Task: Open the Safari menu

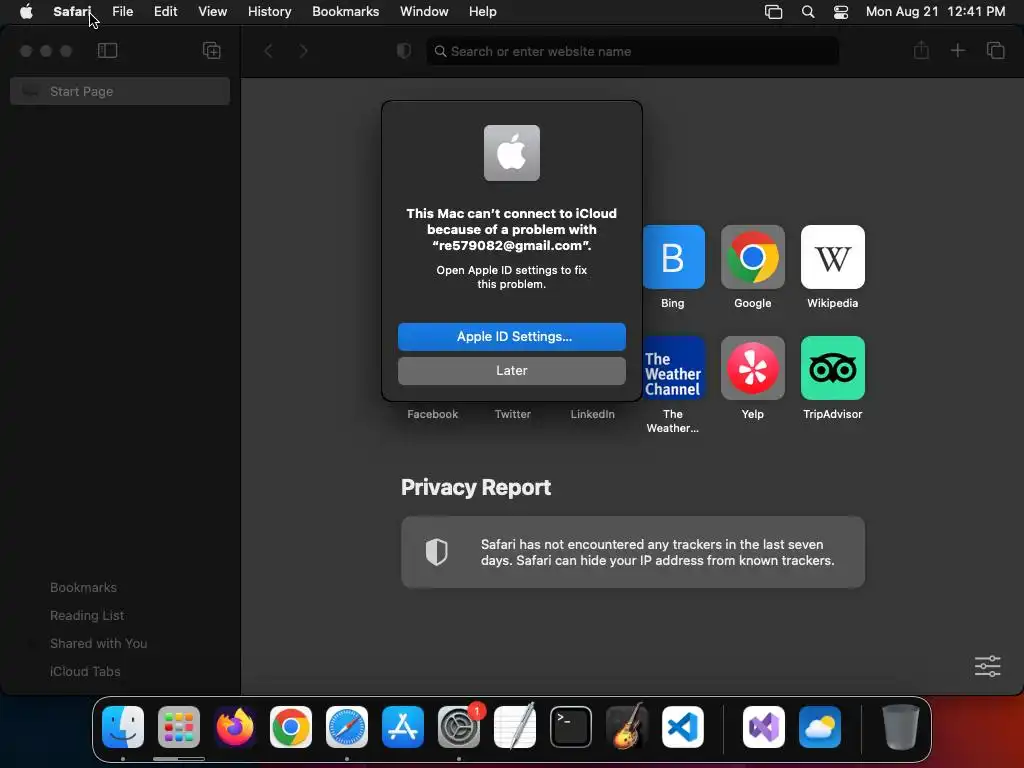Action: [x=72, y=12]
